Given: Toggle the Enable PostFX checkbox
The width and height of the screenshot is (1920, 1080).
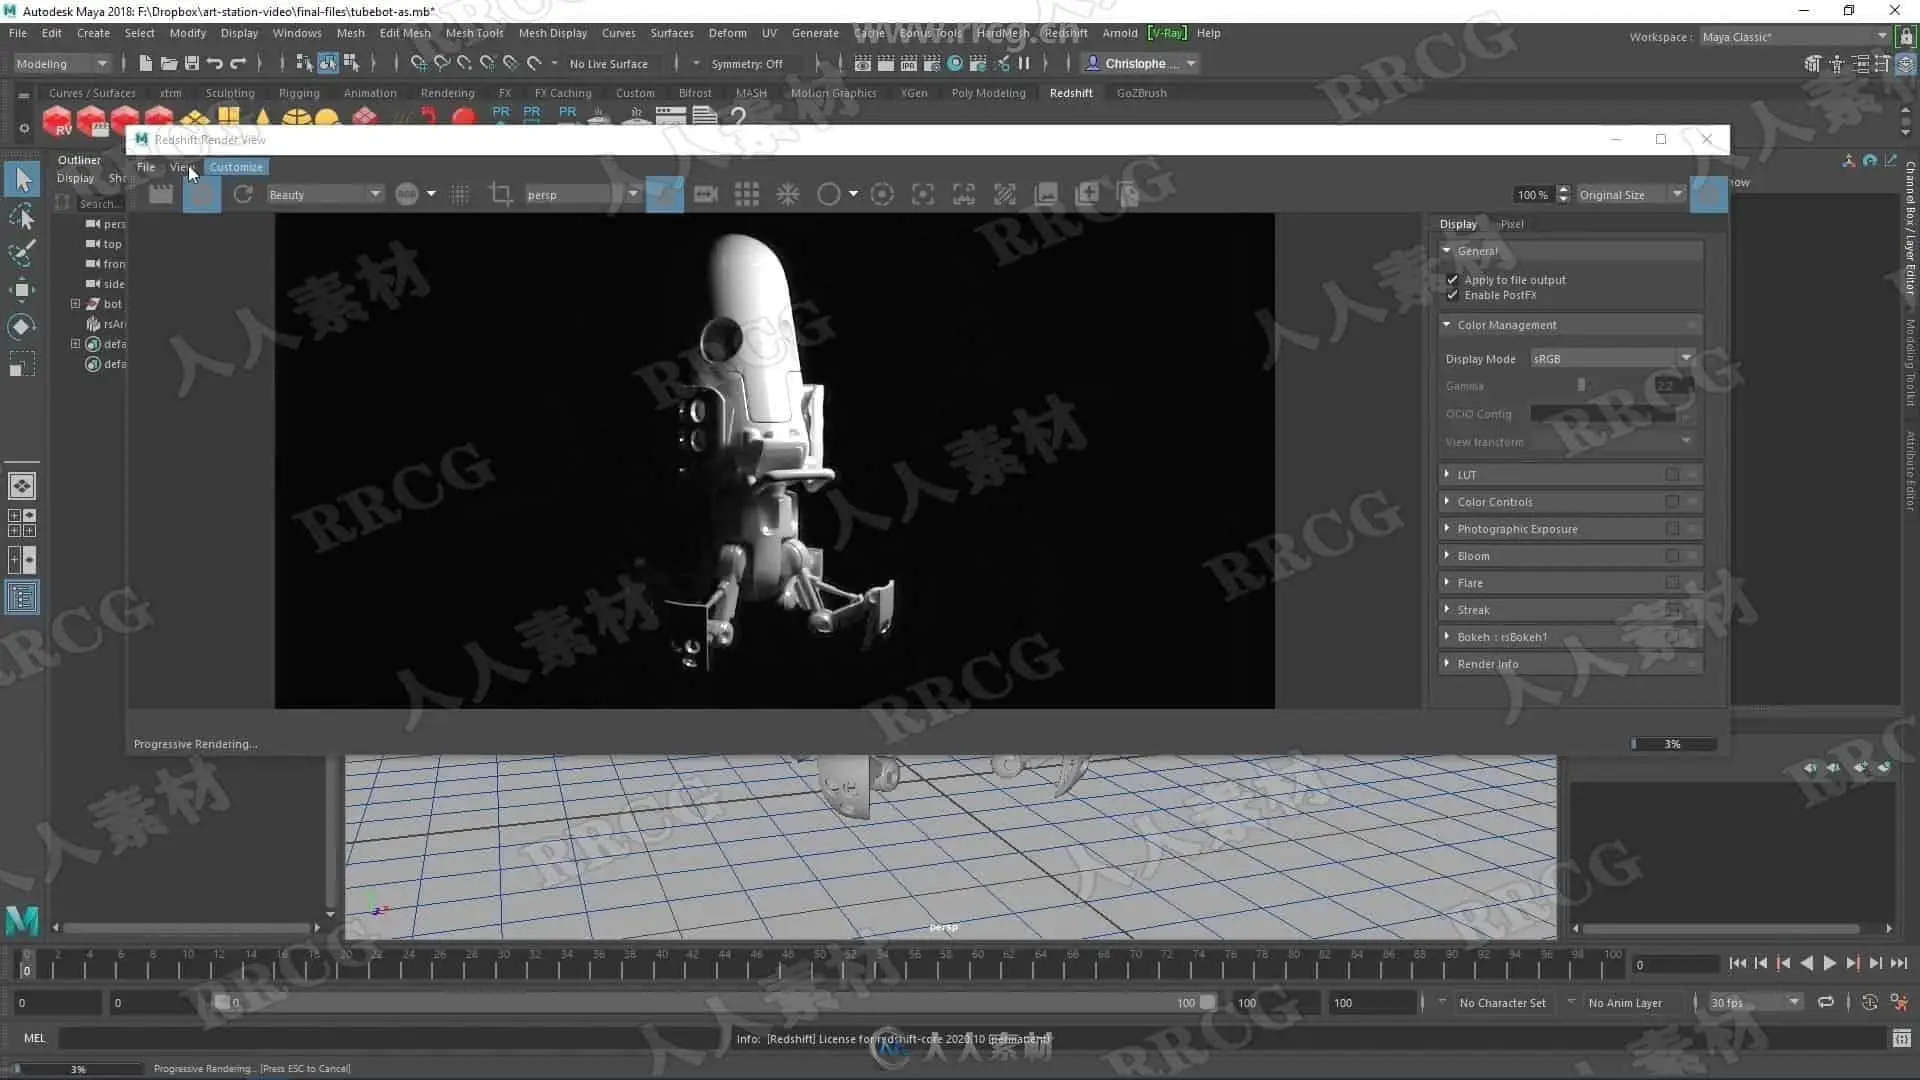Looking at the screenshot, I should click(x=1453, y=295).
